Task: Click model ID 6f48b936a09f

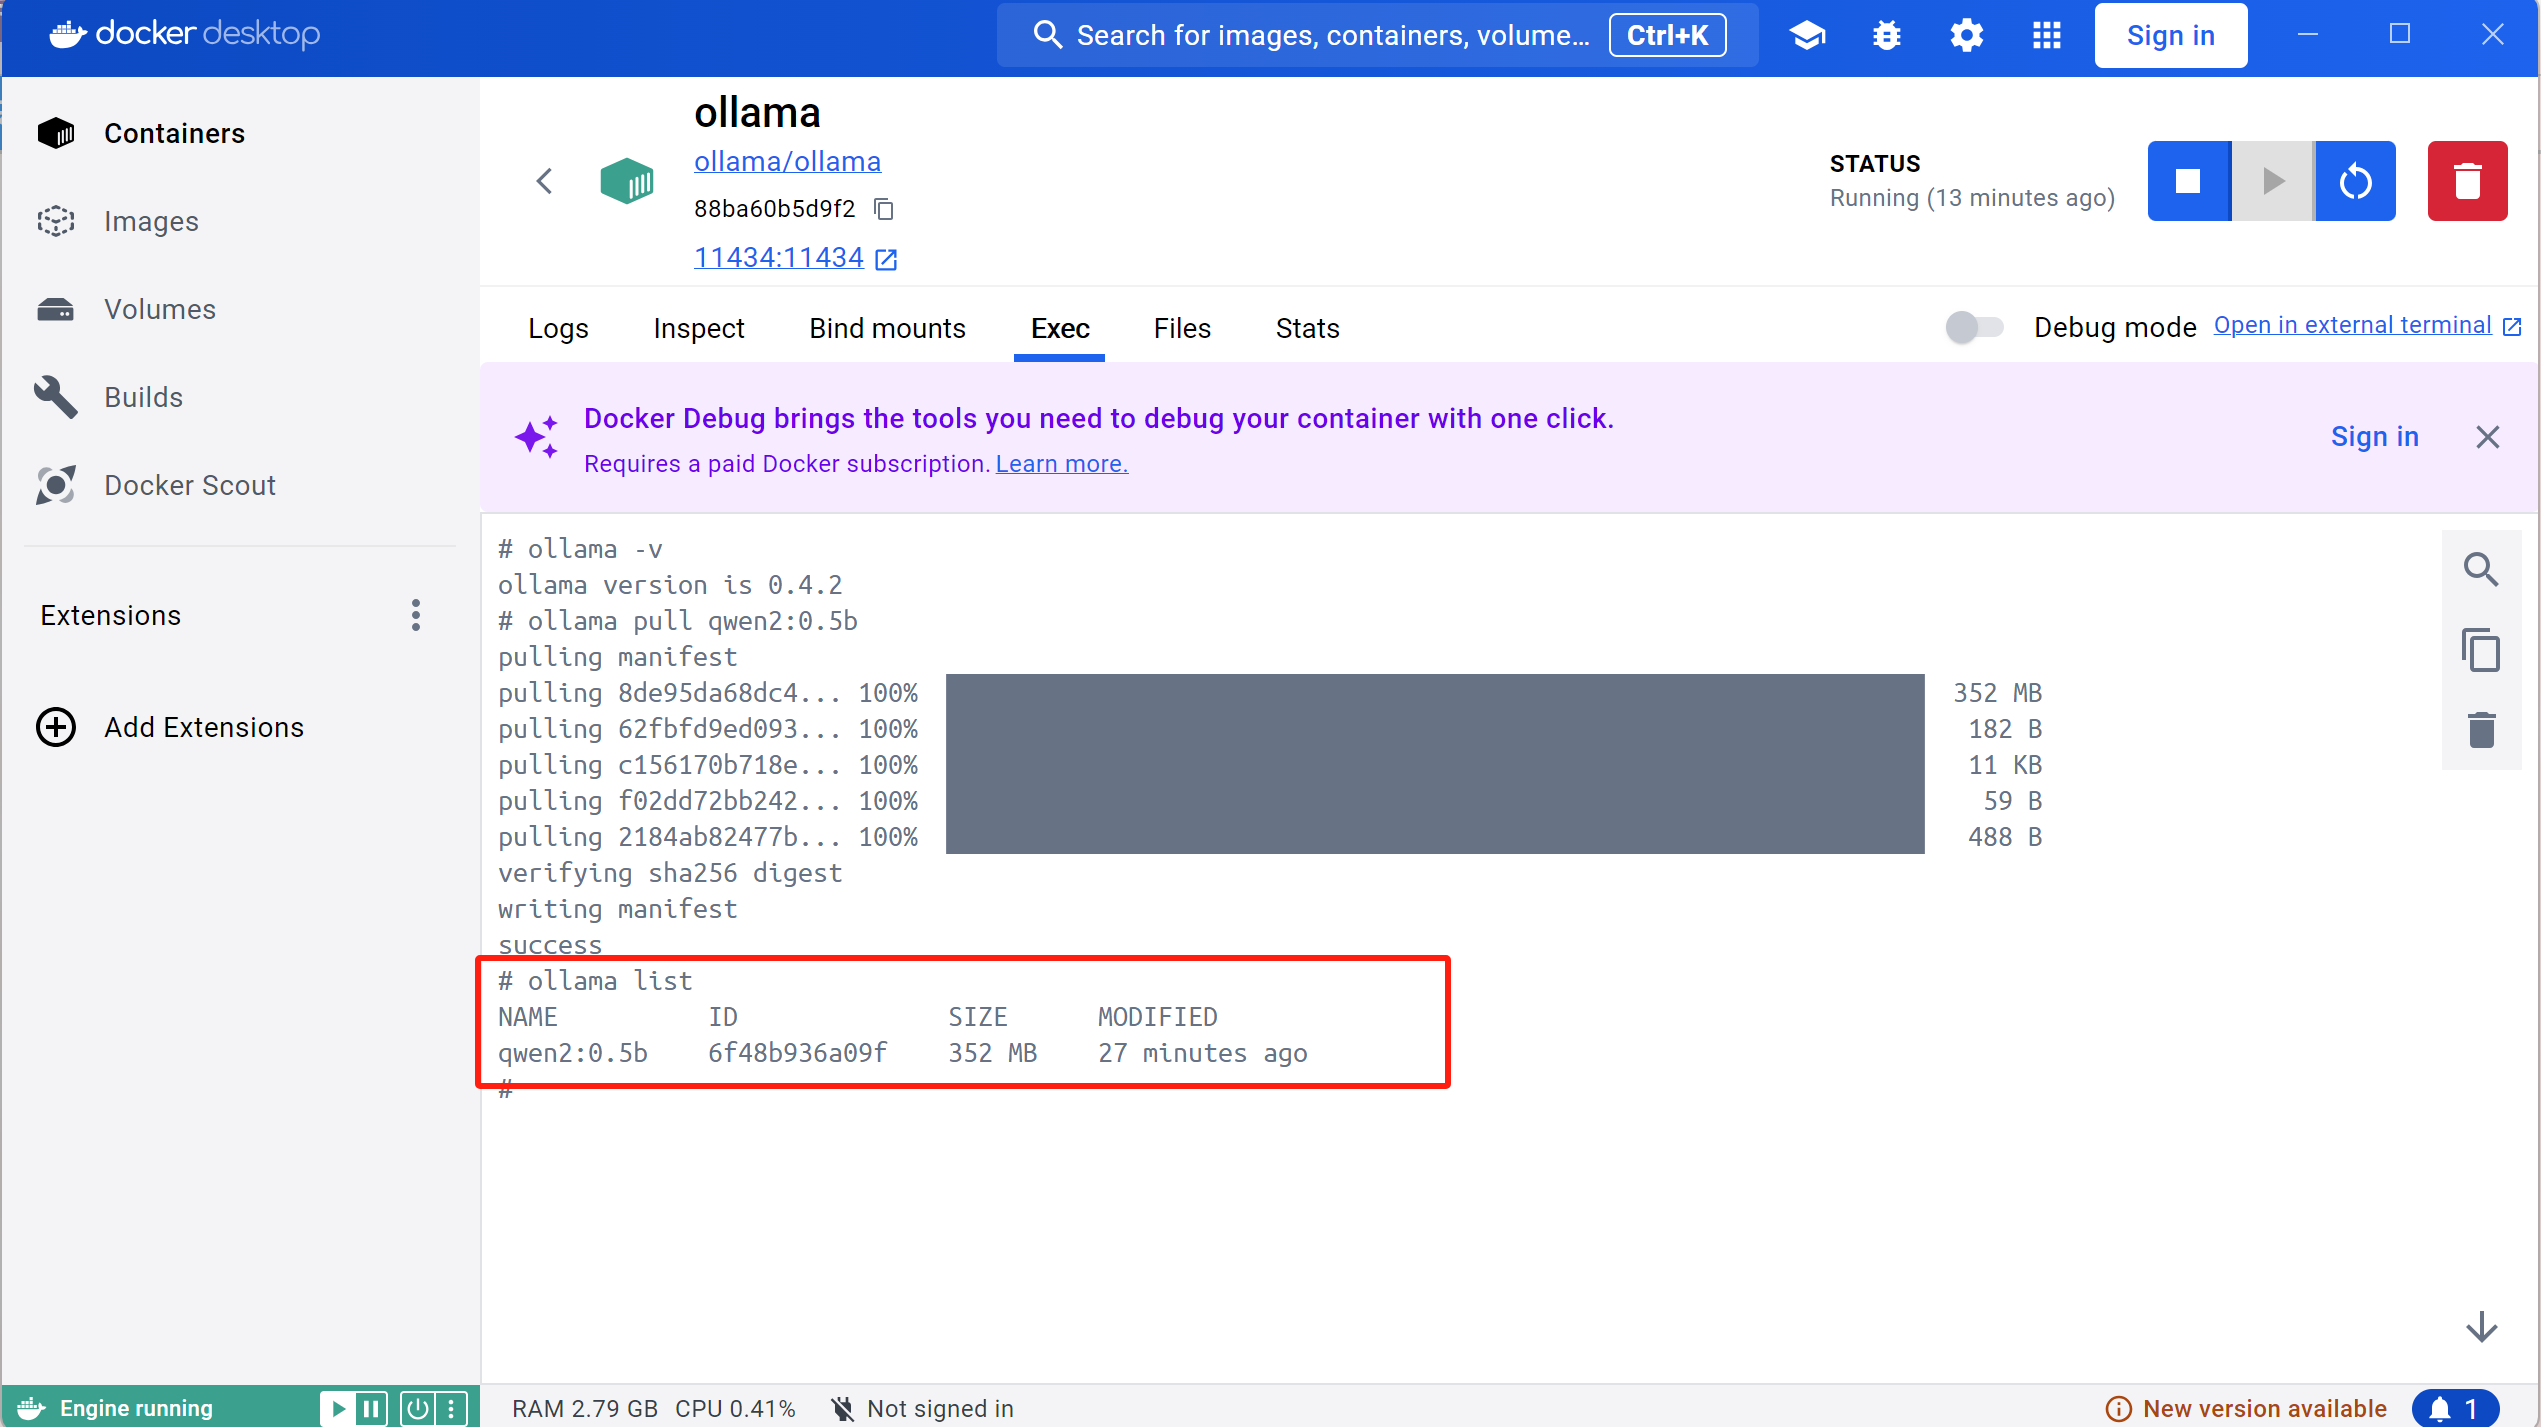Action: (x=797, y=1053)
